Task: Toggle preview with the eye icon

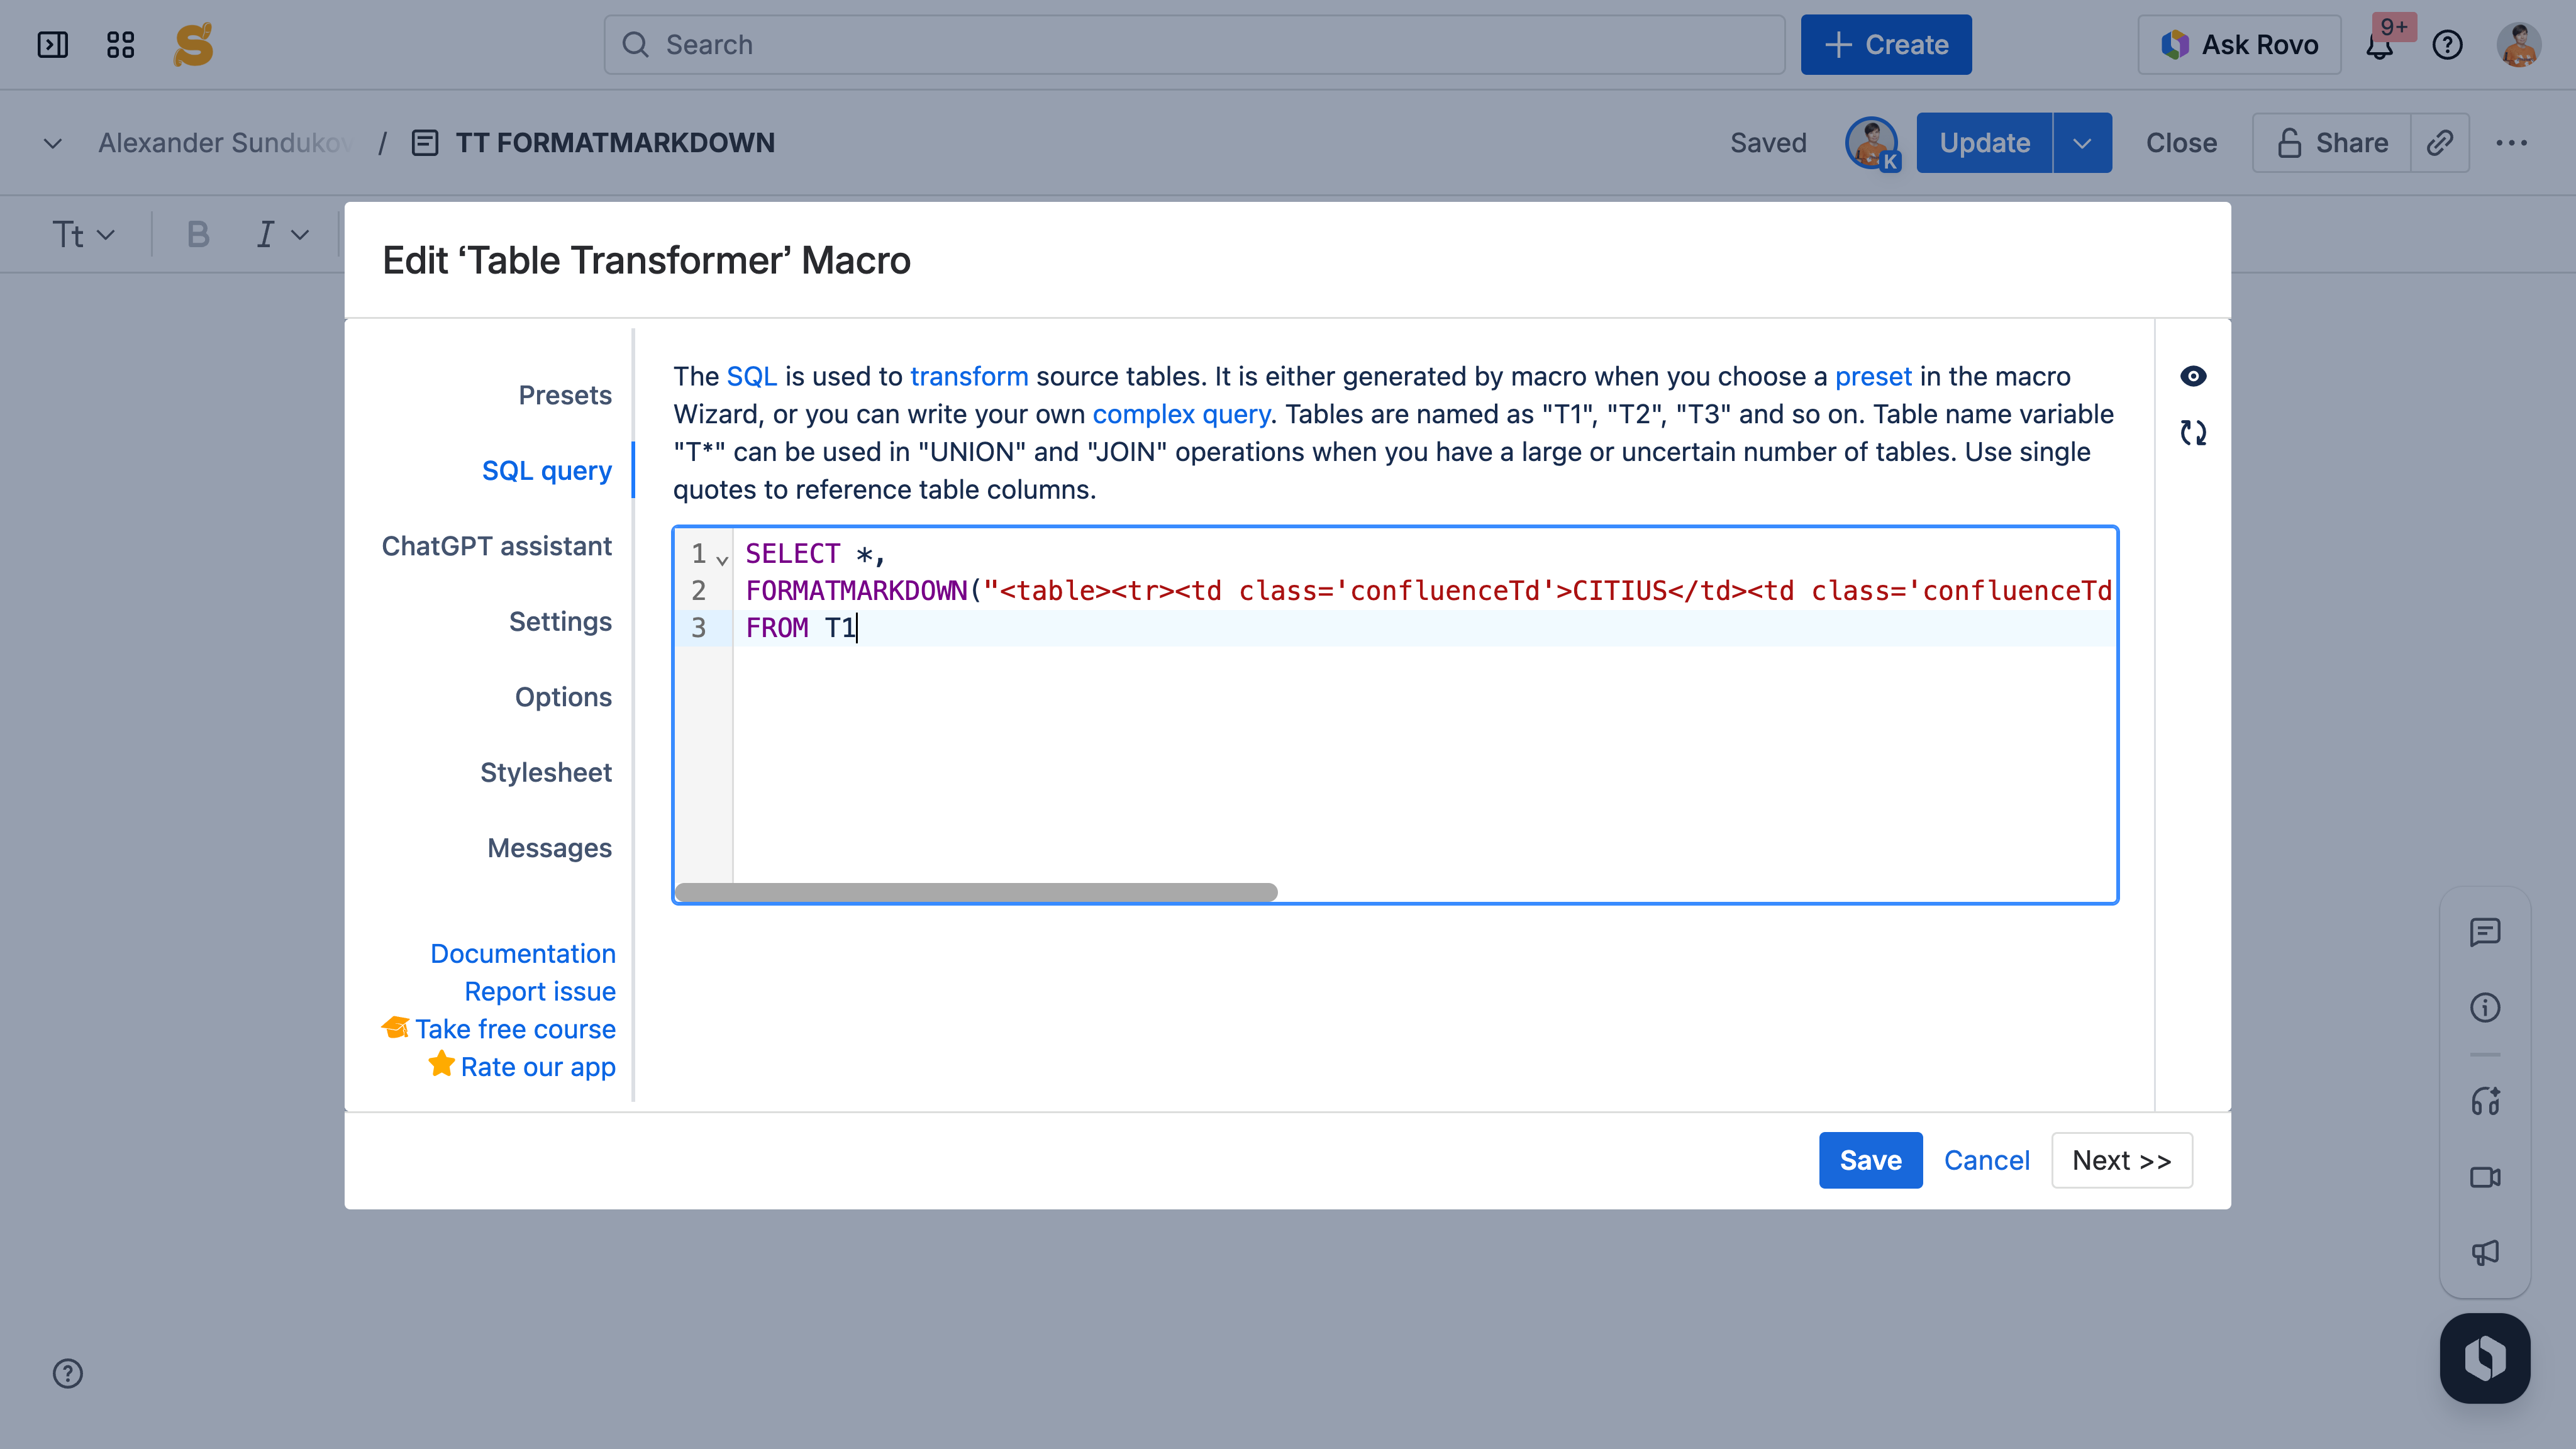Action: (x=2192, y=376)
